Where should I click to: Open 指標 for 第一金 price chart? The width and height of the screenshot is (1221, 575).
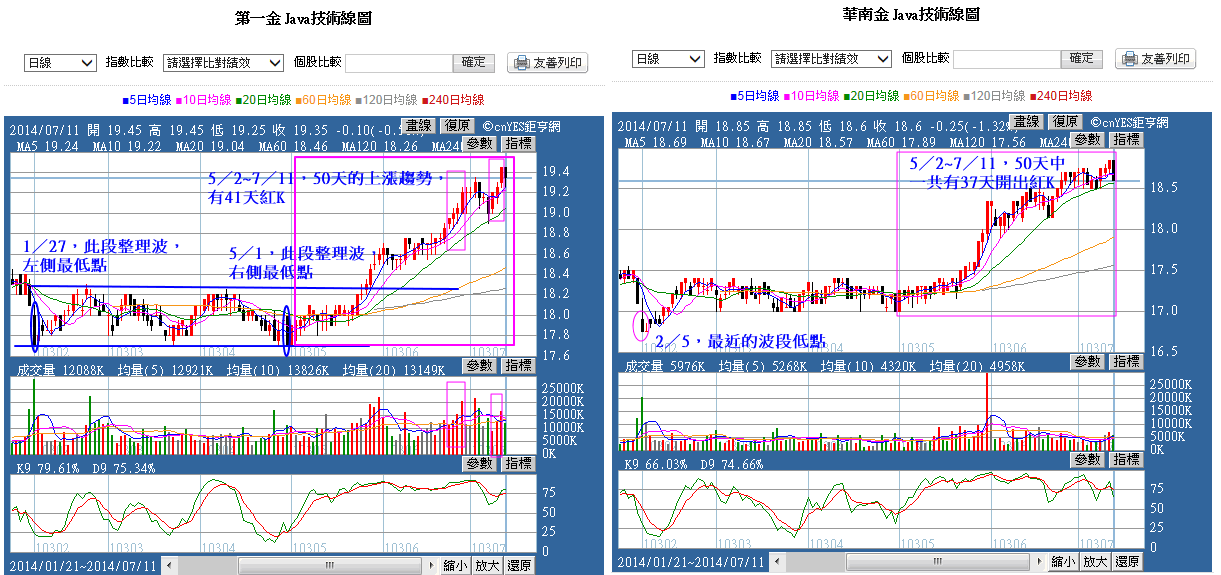[518, 143]
